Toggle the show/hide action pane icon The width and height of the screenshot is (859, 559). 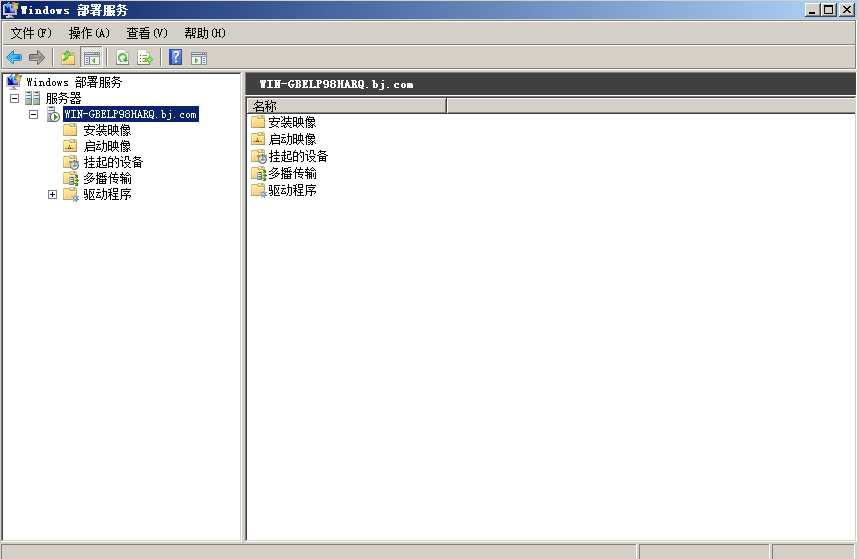(x=199, y=58)
